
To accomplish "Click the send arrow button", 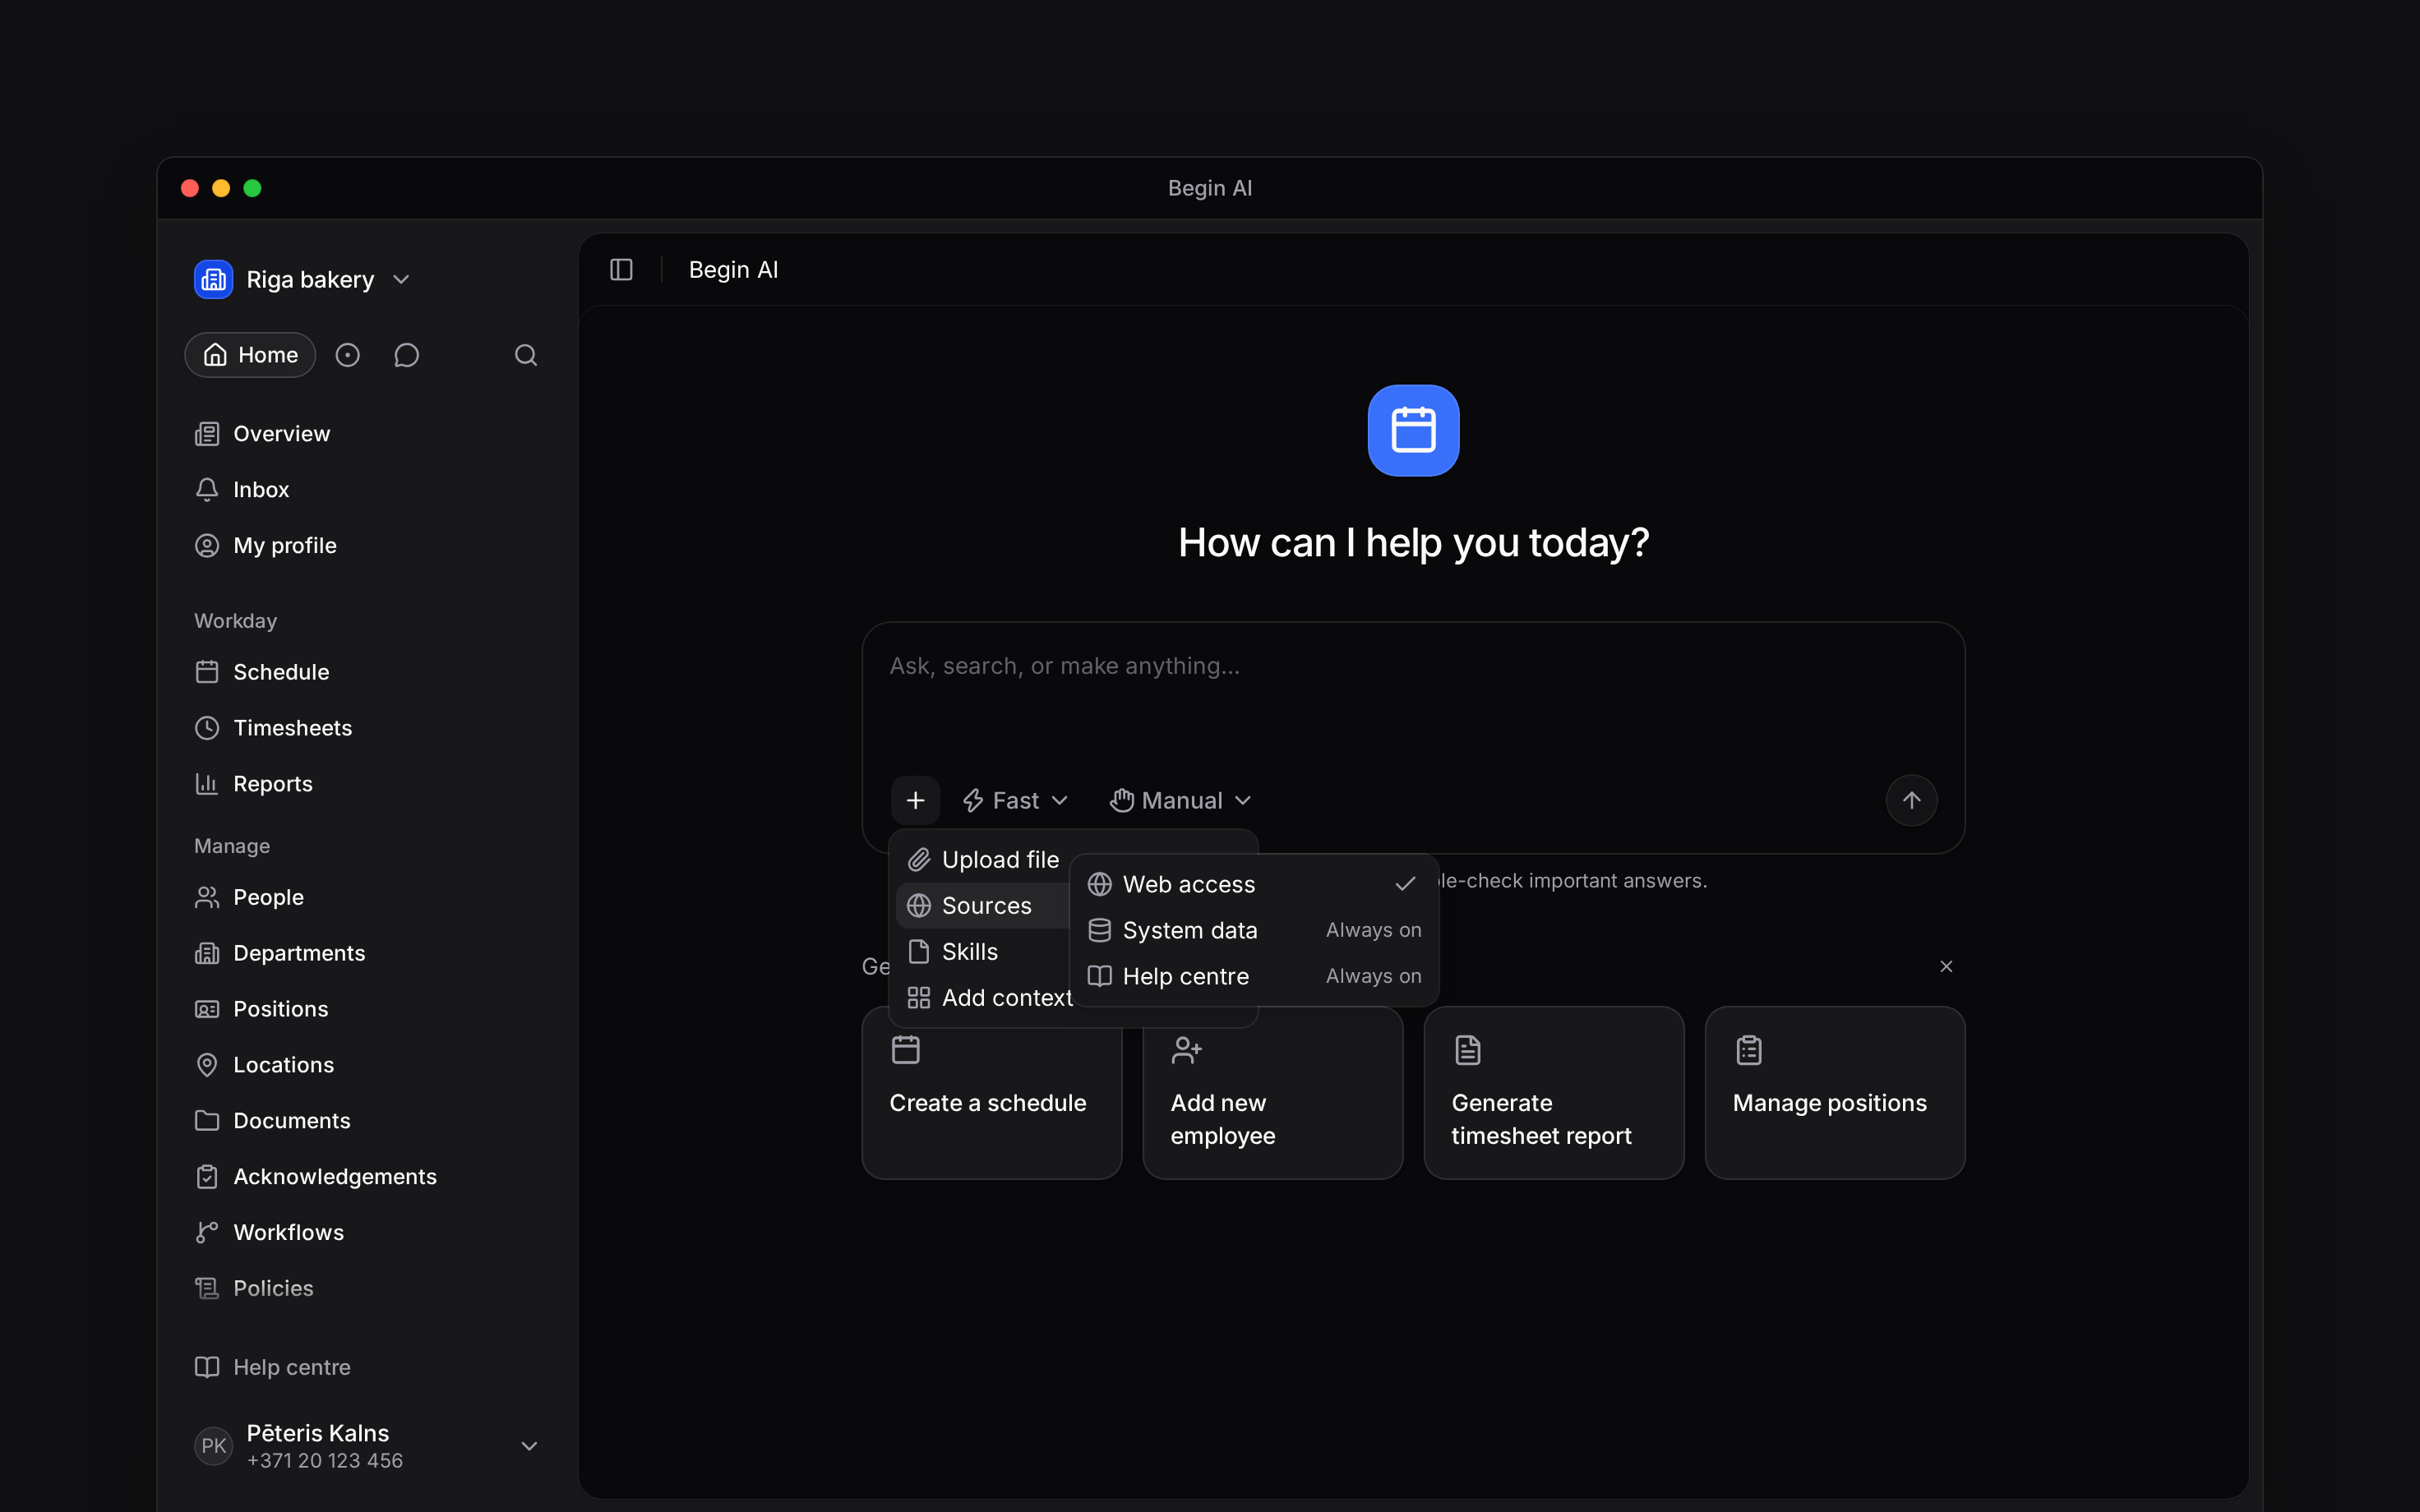I will click(1911, 800).
